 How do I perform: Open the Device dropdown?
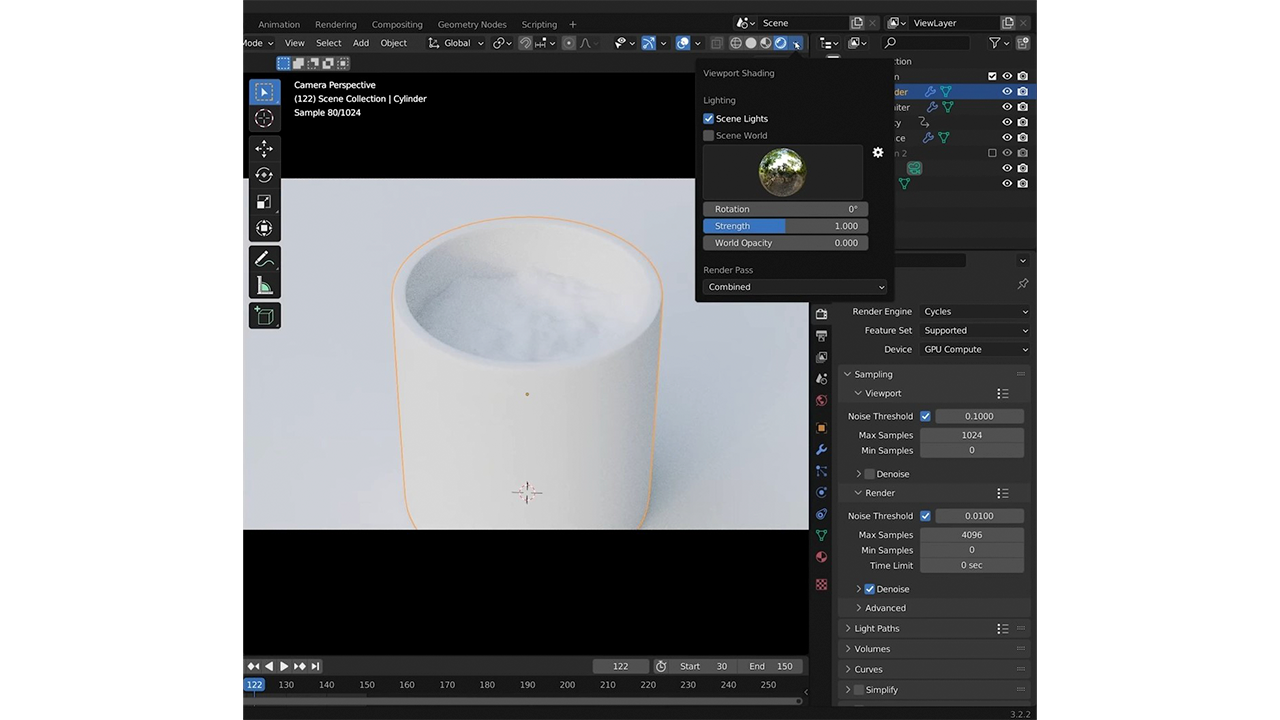coord(975,349)
